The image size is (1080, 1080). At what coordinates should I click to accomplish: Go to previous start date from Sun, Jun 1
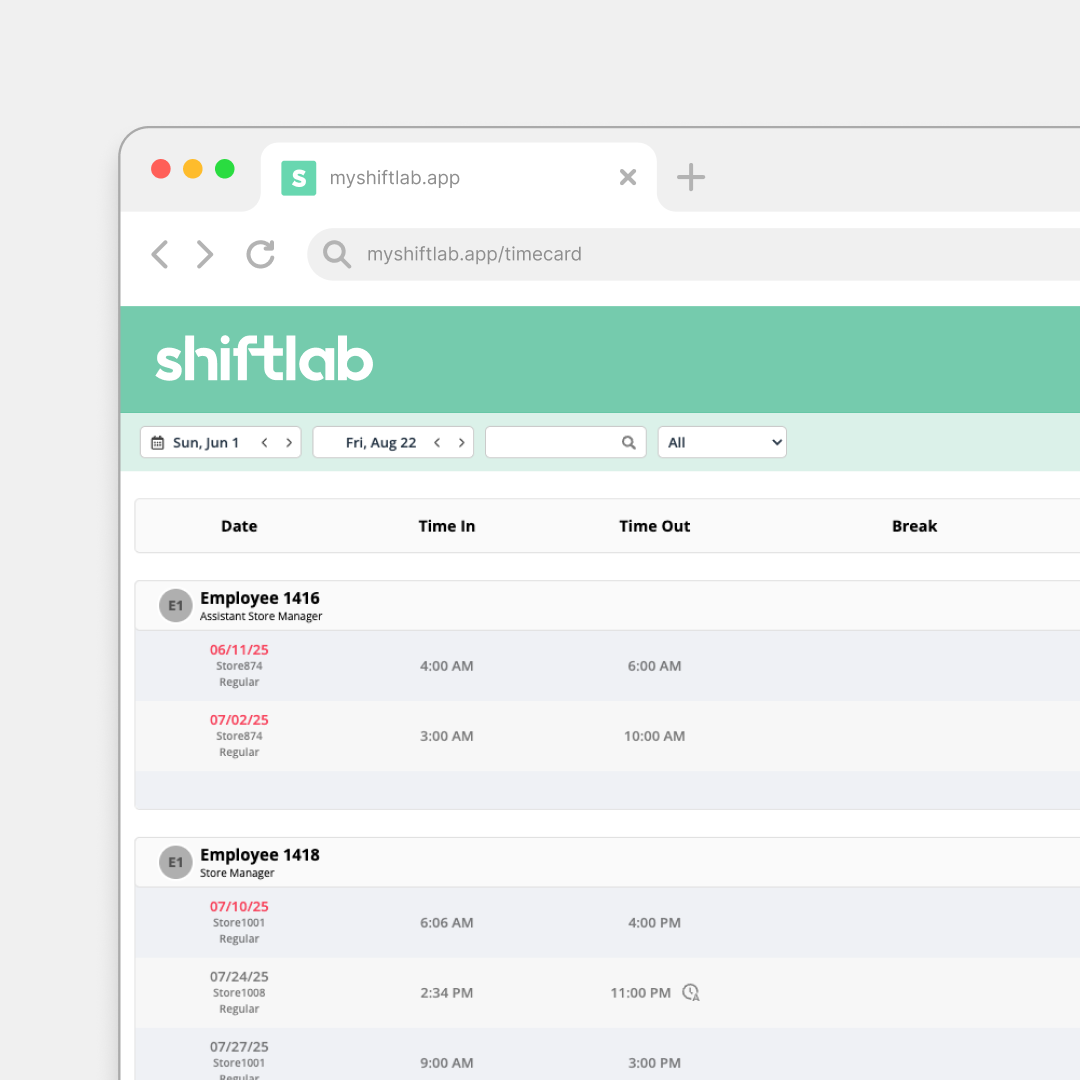(265, 443)
